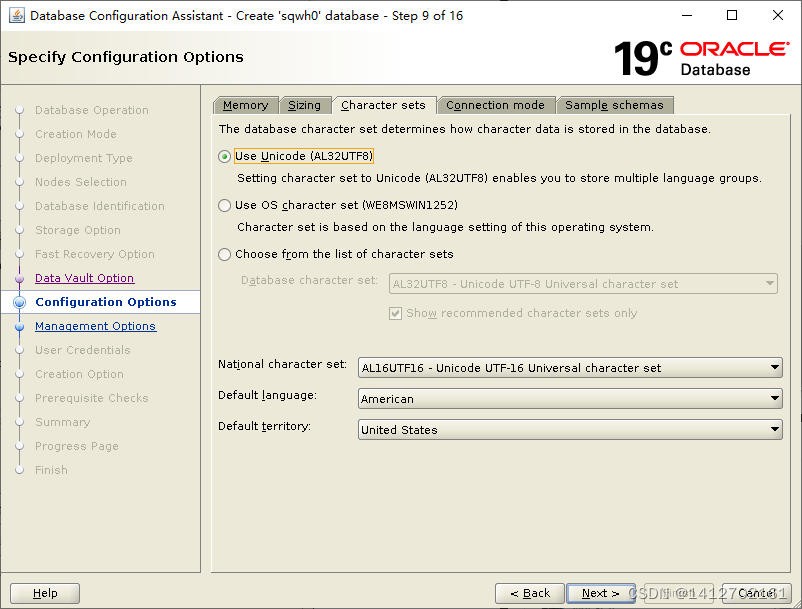Click the Creation Mode step
This screenshot has height=609, width=802.
[x=76, y=134]
